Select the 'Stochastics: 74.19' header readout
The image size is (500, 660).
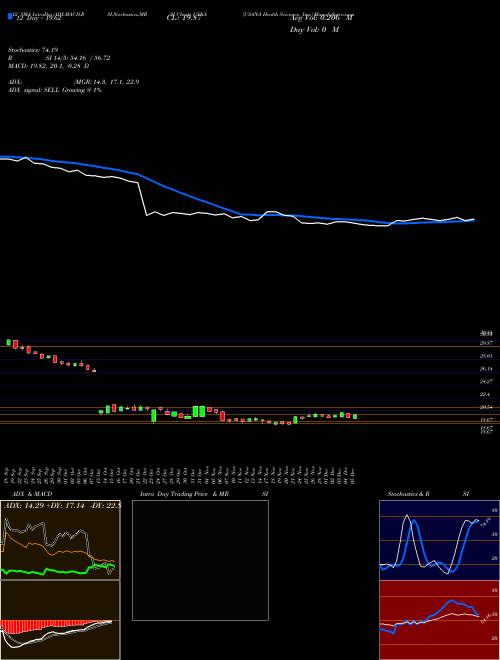(x=32, y=50)
